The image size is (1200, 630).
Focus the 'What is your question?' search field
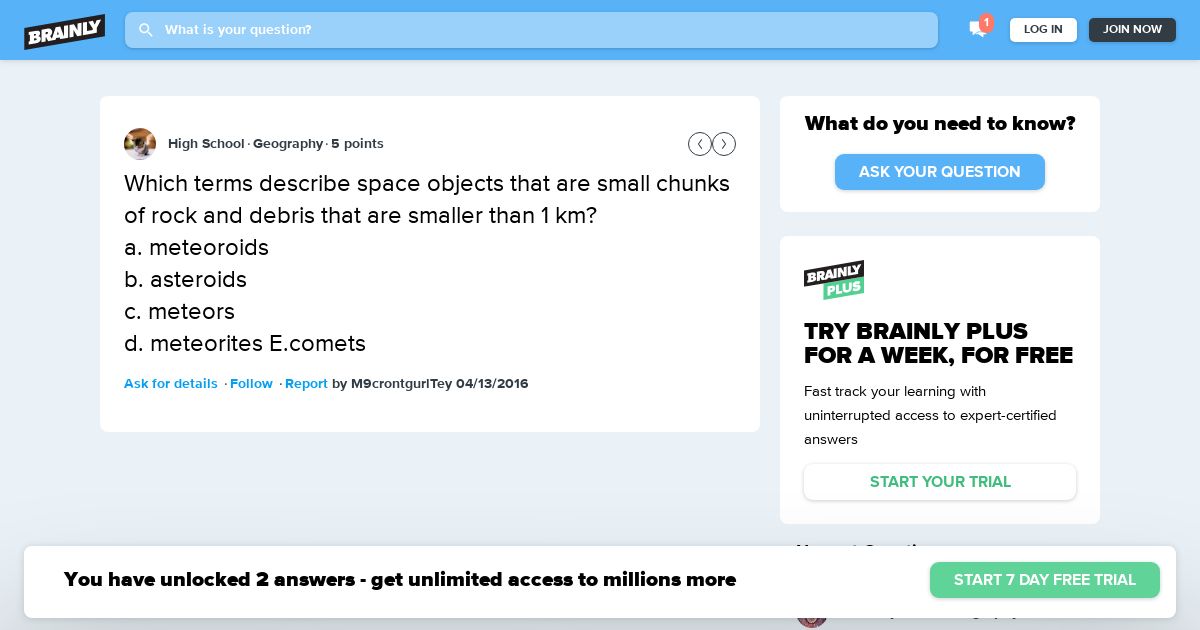531,30
